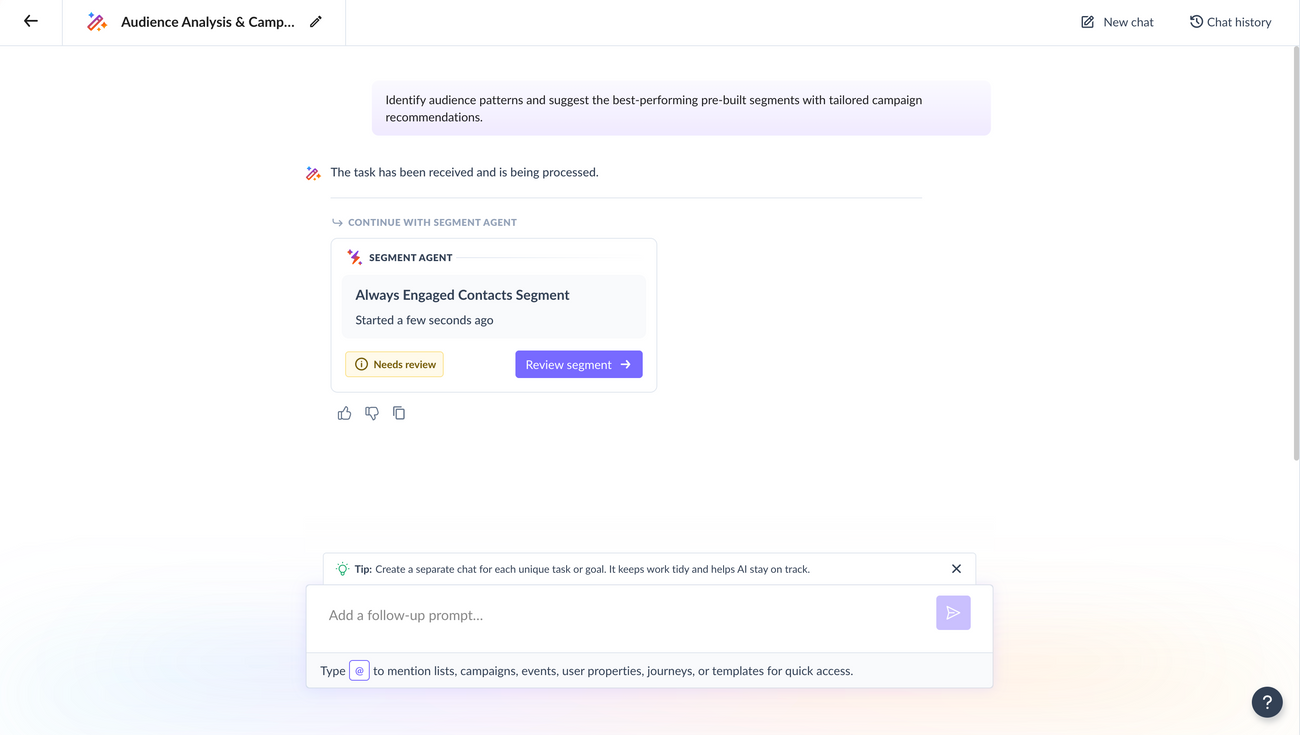
Task: Send the follow-up prompt with the paper plane
Action: click(x=952, y=612)
